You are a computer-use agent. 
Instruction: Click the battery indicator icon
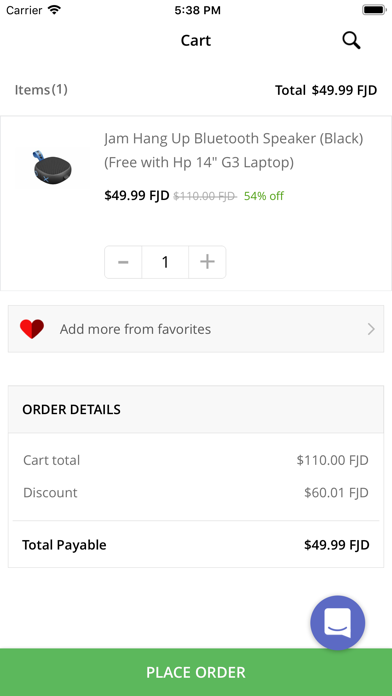374,10
